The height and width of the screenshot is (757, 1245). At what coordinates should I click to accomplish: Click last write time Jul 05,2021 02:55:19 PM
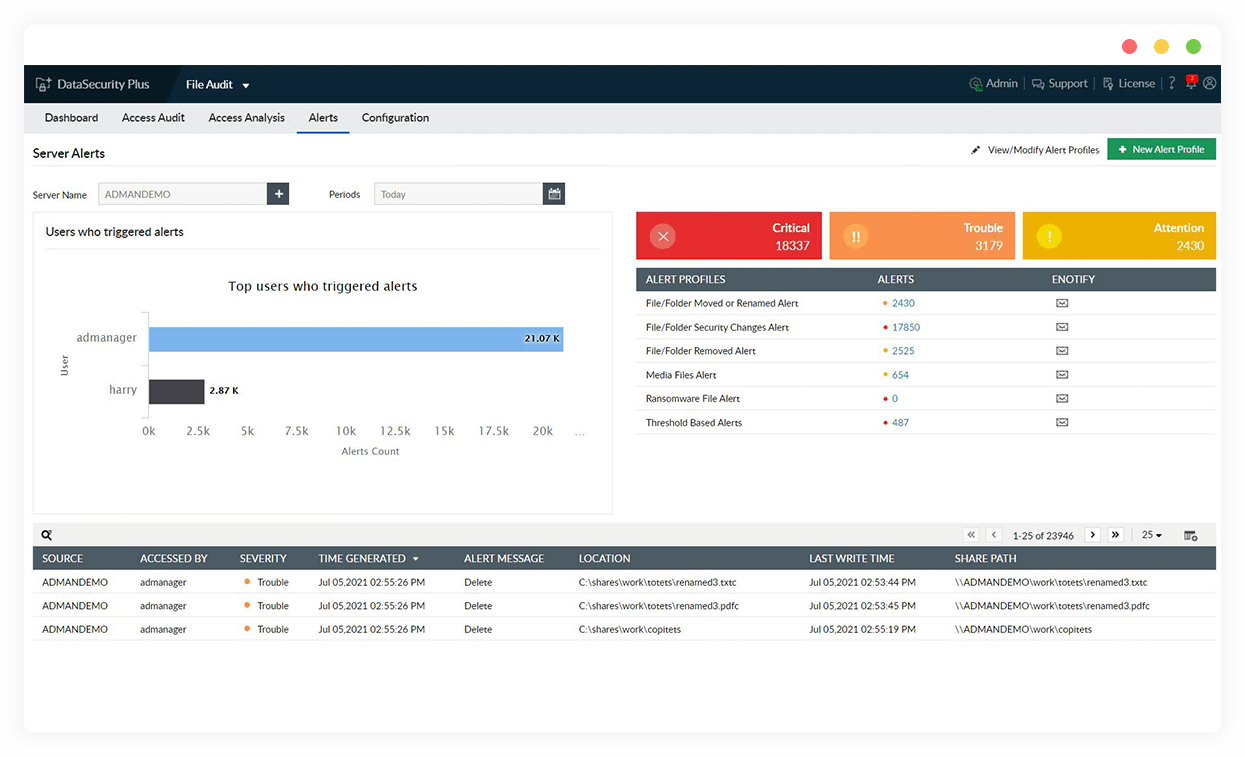click(863, 630)
